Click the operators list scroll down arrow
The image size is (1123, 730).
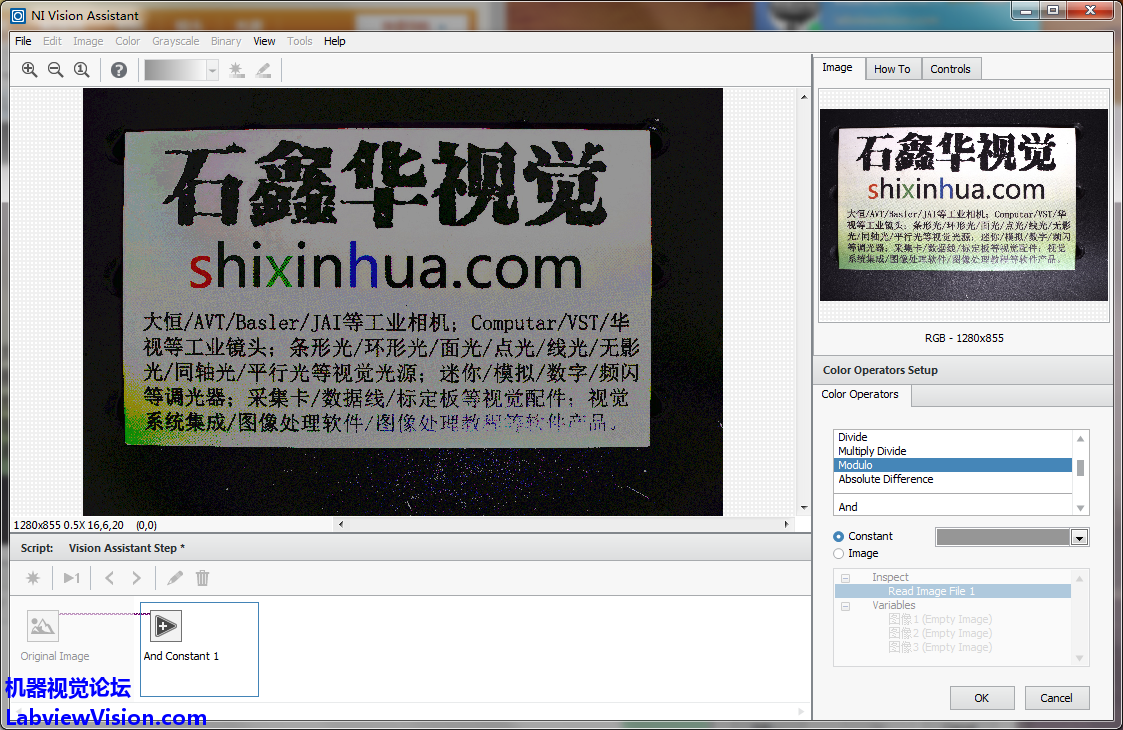[x=1081, y=508]
